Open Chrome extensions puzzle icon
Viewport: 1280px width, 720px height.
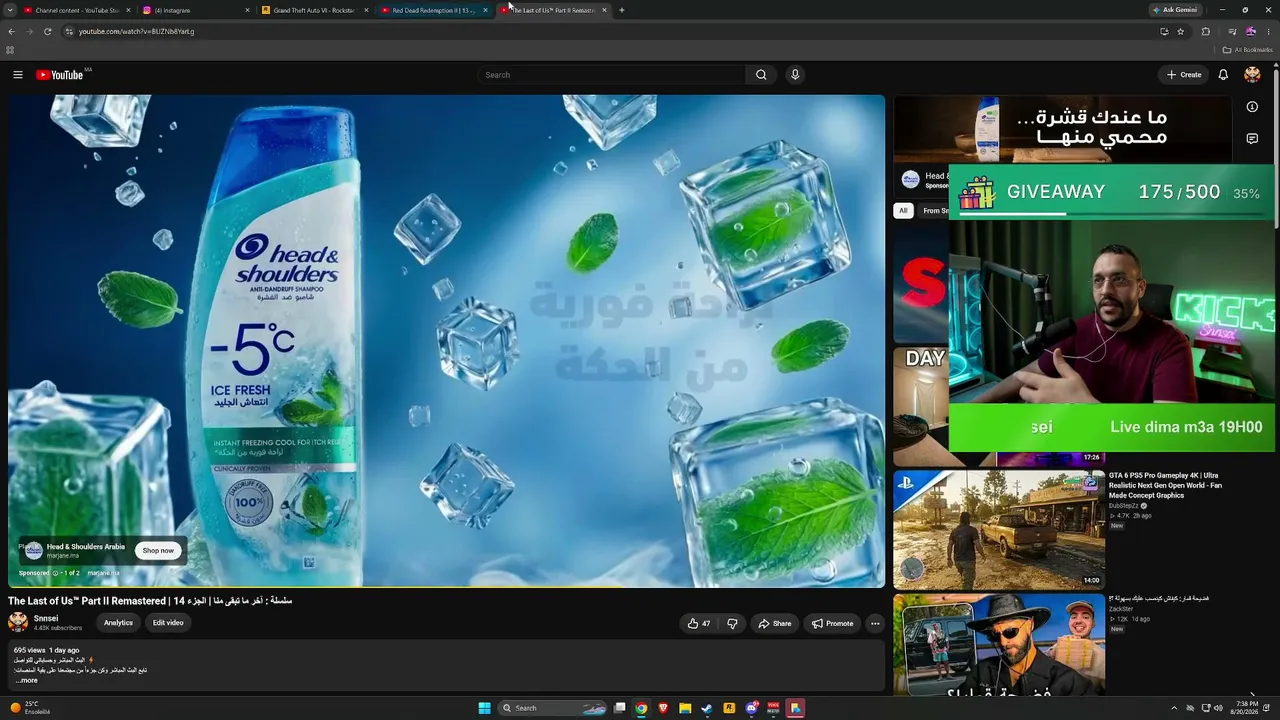pyautogui.click(x=1206, y=31)
